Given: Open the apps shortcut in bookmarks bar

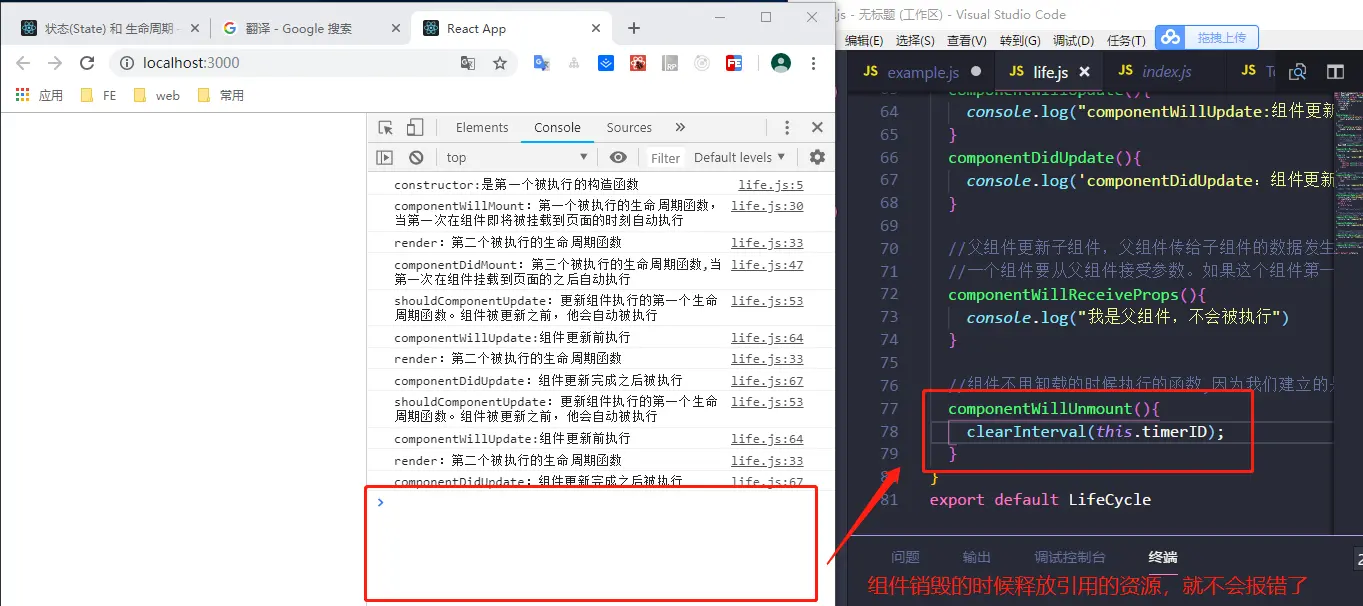Looking at the screenshot, I should pyautogui.click(x=40, y=95).
